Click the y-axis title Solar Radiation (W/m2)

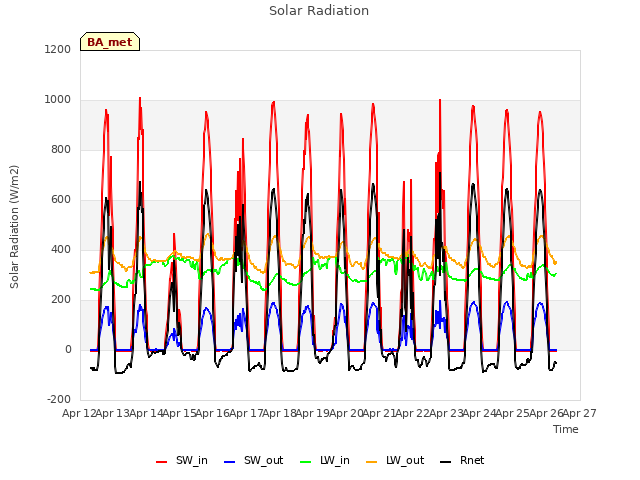[x=14, y=227]
